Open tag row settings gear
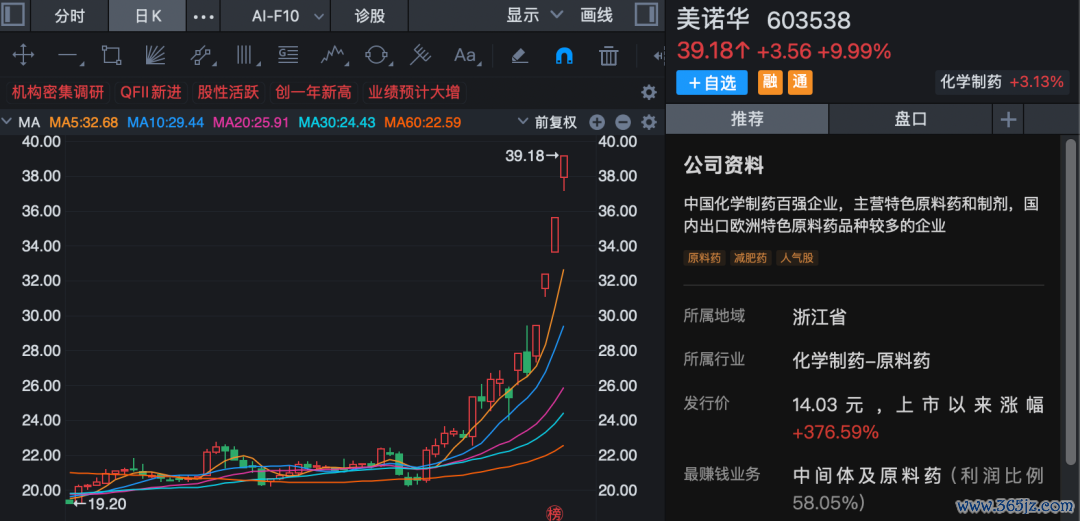Image resolution: width=1080 pixels, height=521 pixels. click(648, 93)
